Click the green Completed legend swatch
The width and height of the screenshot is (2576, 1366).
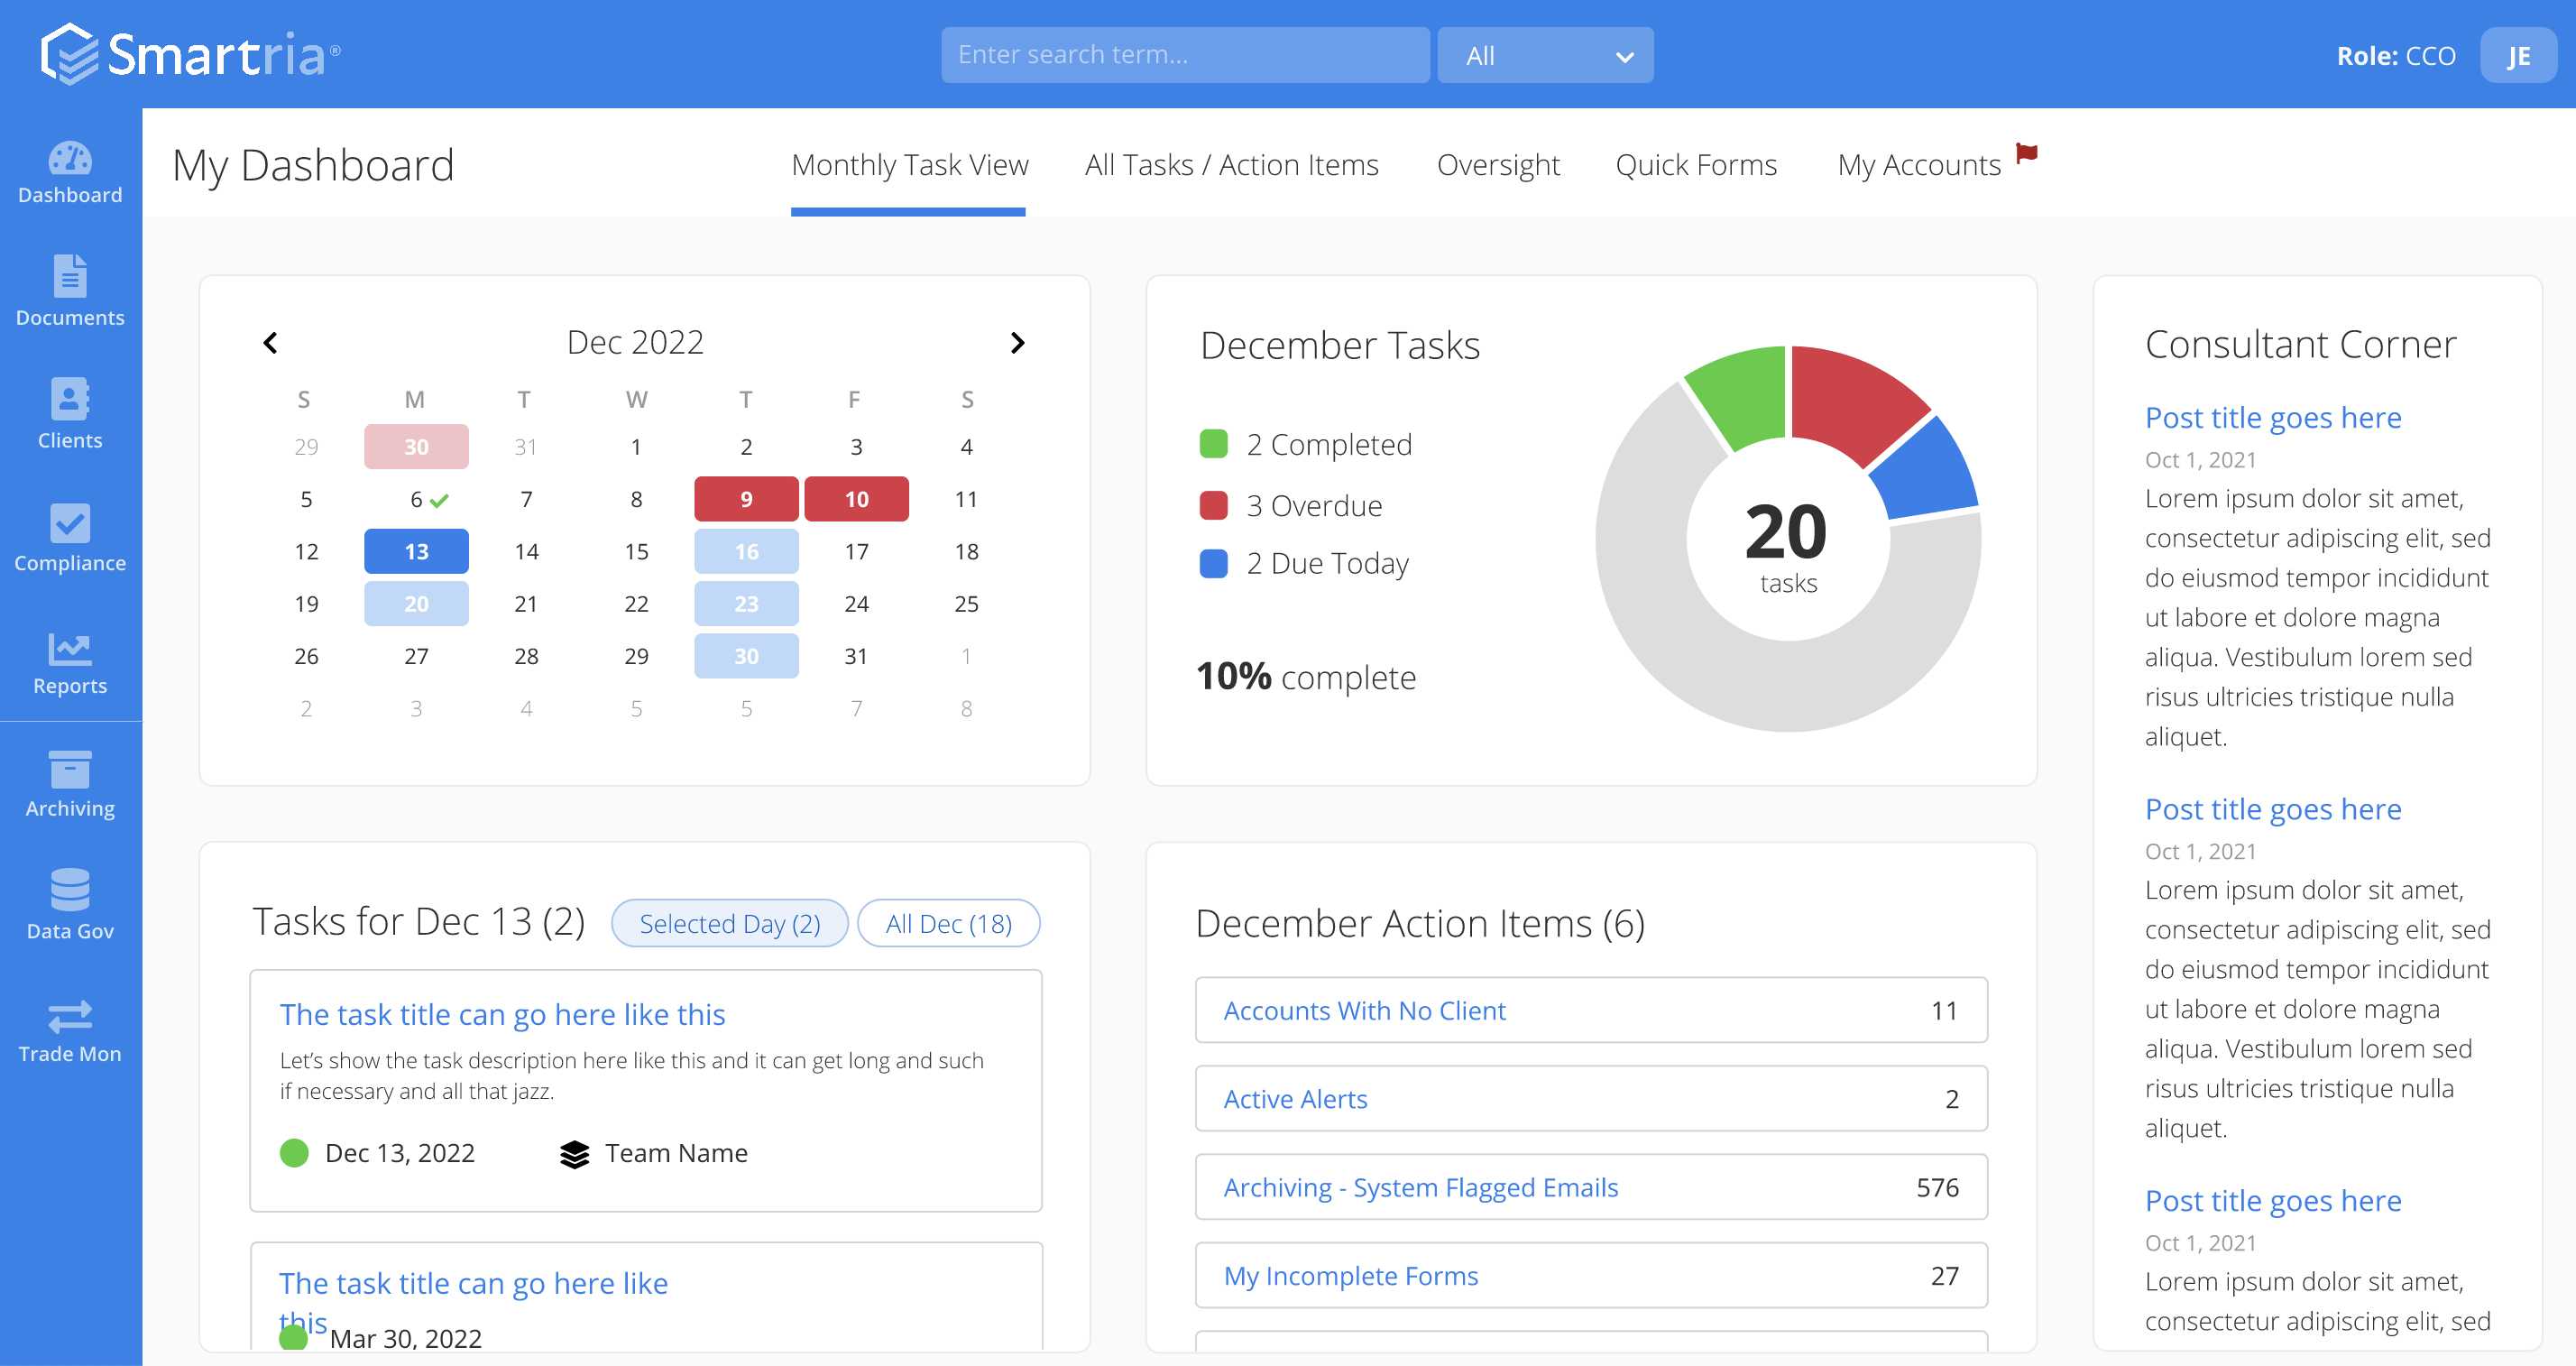coord(1213,444)
